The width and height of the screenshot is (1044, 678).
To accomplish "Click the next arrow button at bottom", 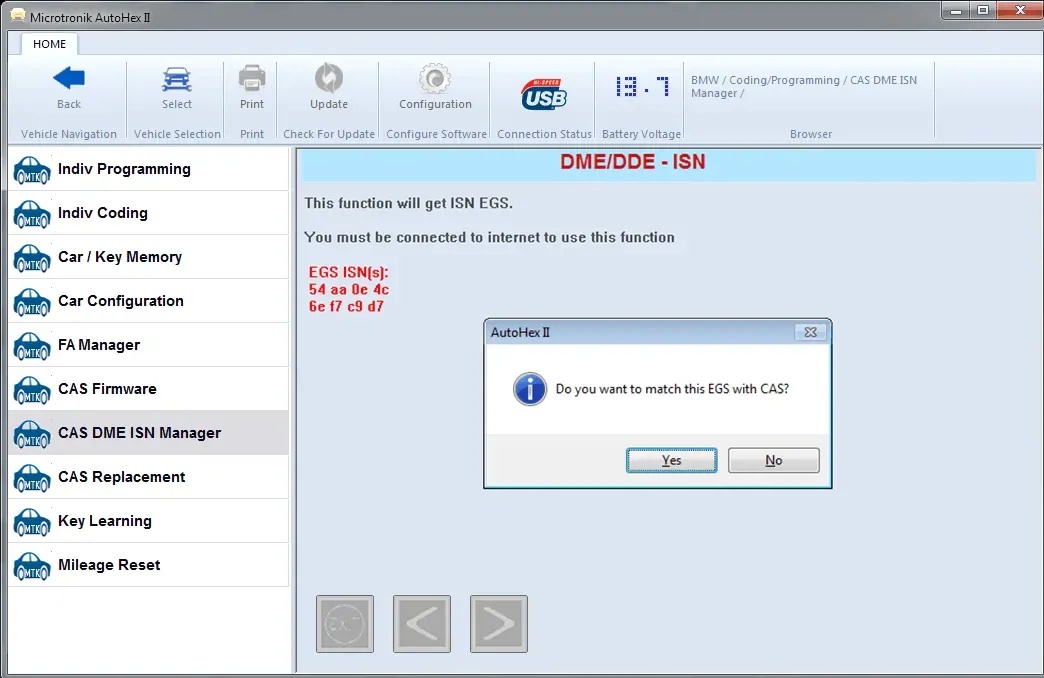I will tap(499, 624).
